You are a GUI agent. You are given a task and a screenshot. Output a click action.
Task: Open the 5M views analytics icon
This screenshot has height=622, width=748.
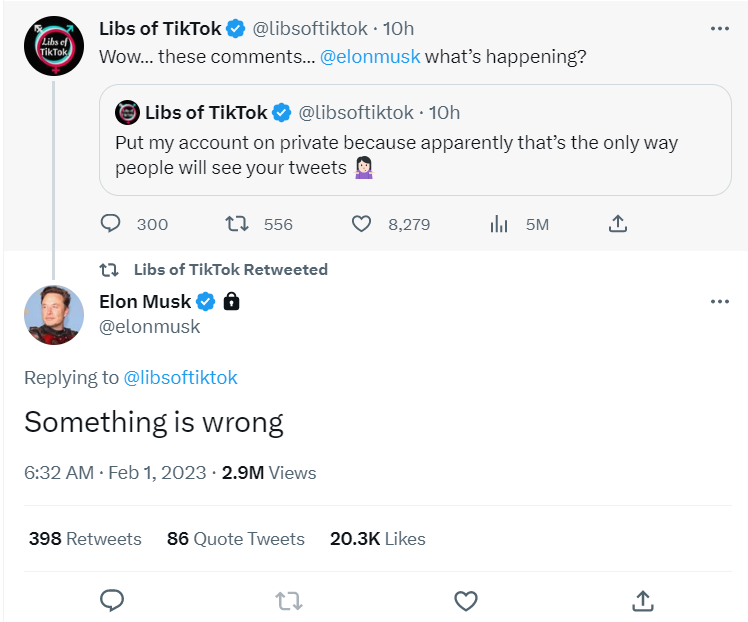500,224
